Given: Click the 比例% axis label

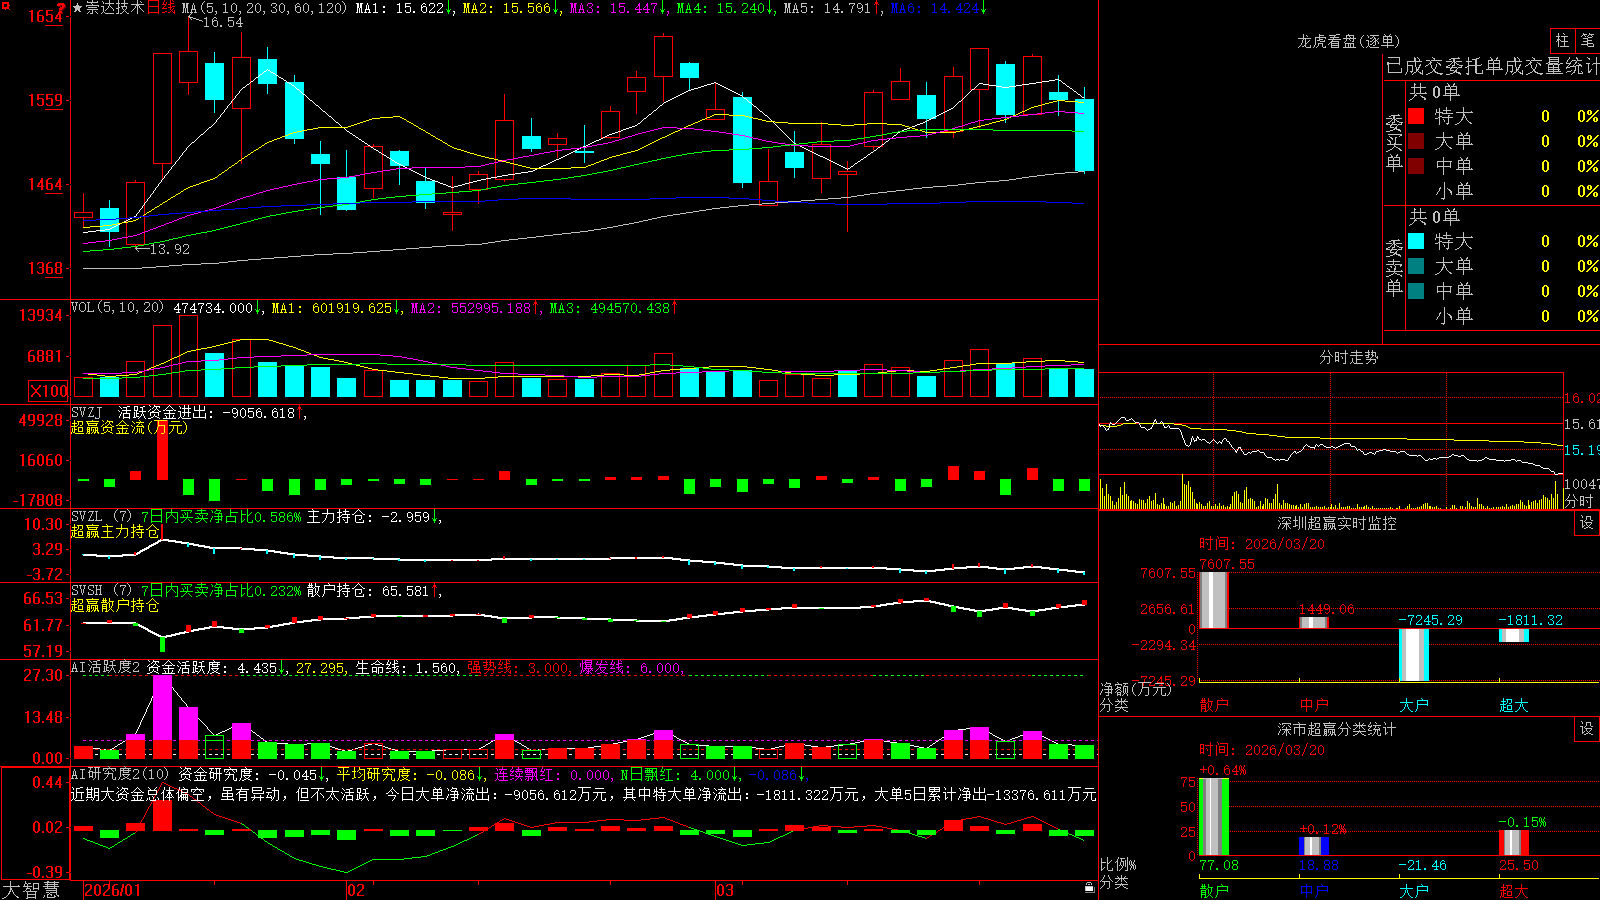Looking at the screenshot, I should (x=1118, y=865).
